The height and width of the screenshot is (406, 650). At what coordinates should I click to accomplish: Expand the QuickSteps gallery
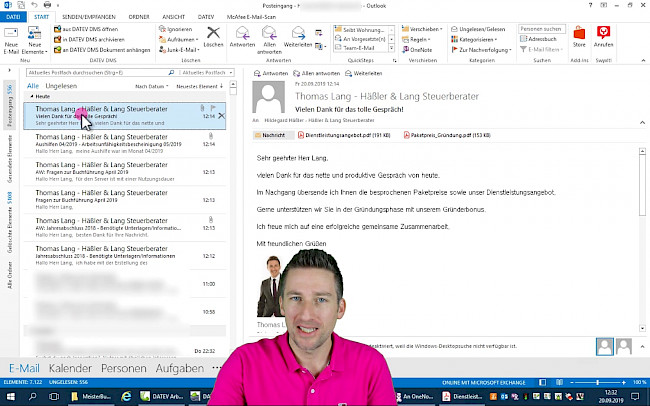(x=391, y=48)
